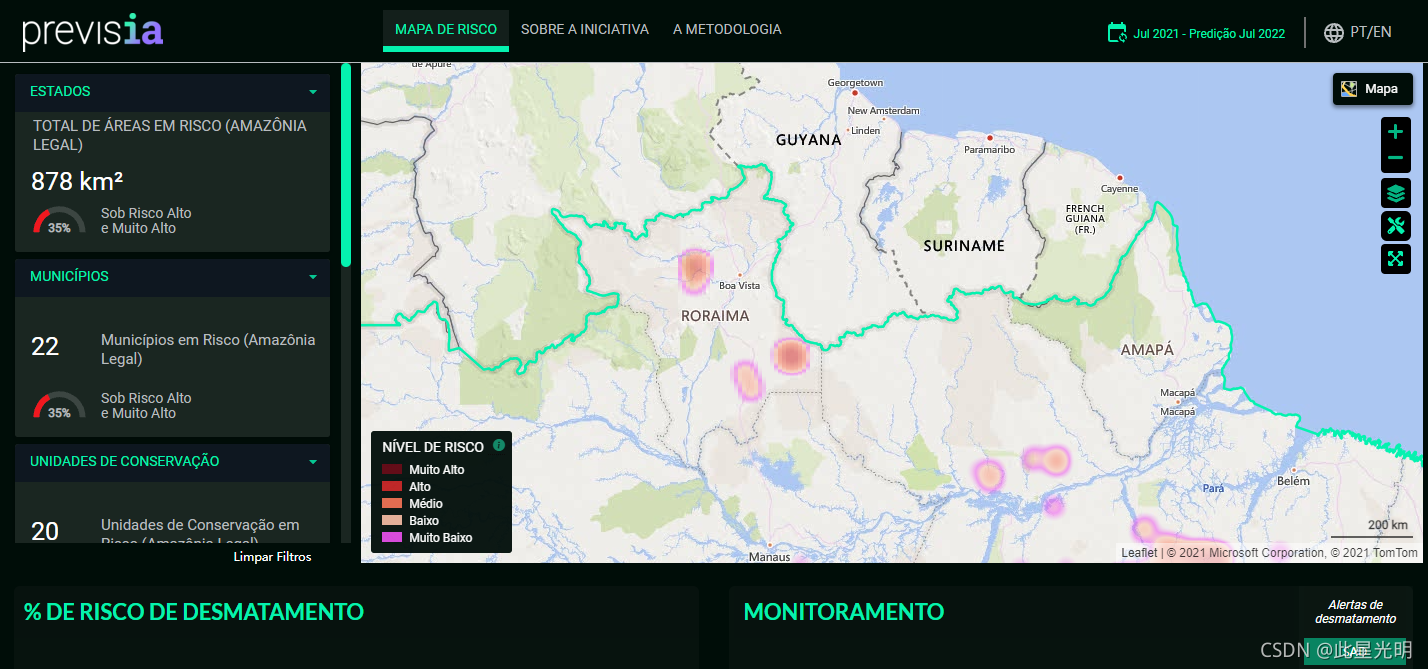Click the Muito Baixo legend color swatch
This screenshot has width=1428, height=669.
pos(391,538)
